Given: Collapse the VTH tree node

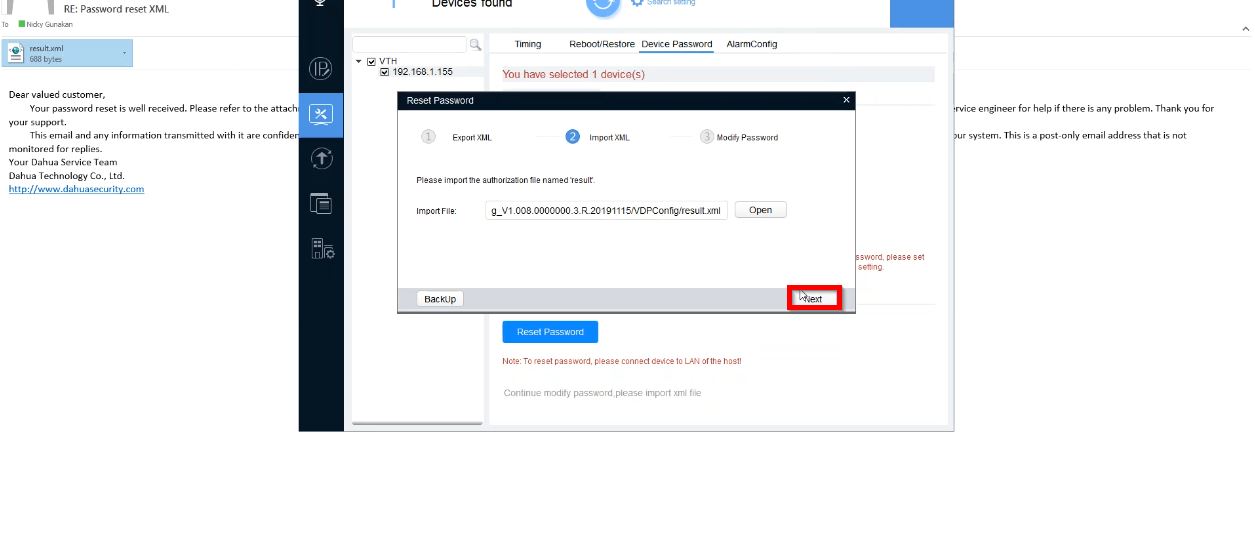Looking at the screenshot, I should (359, 61).
